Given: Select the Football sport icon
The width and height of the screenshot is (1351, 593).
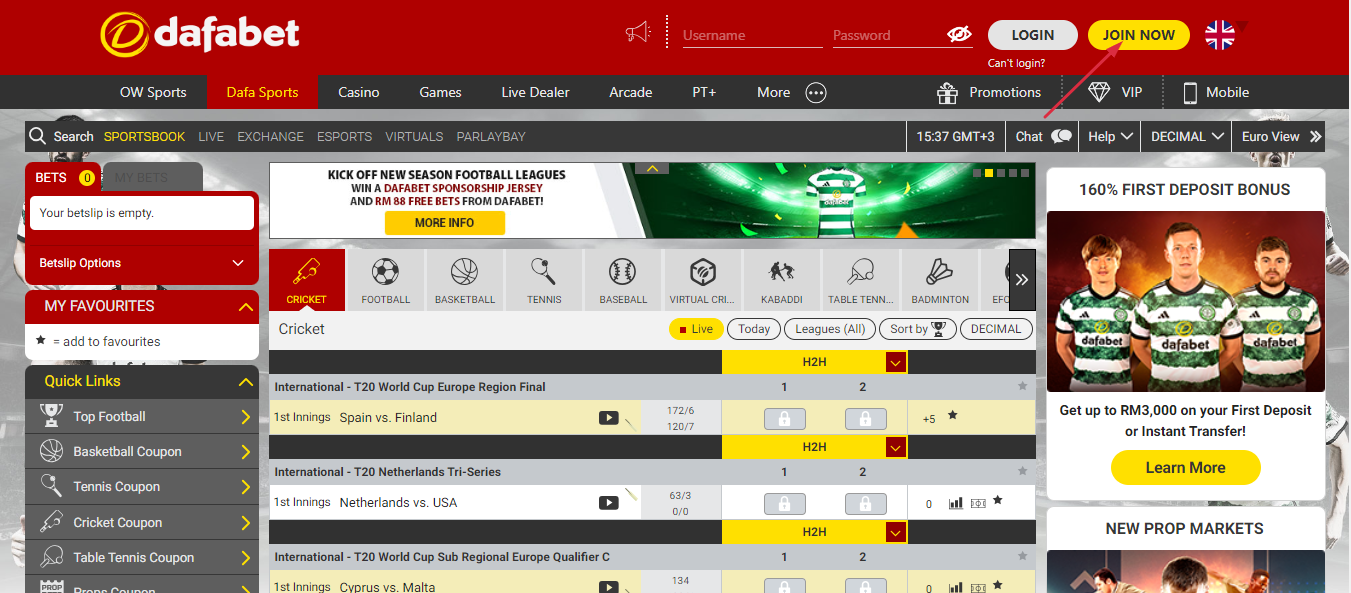Looking at the screenshot, I should click(385, 280).
